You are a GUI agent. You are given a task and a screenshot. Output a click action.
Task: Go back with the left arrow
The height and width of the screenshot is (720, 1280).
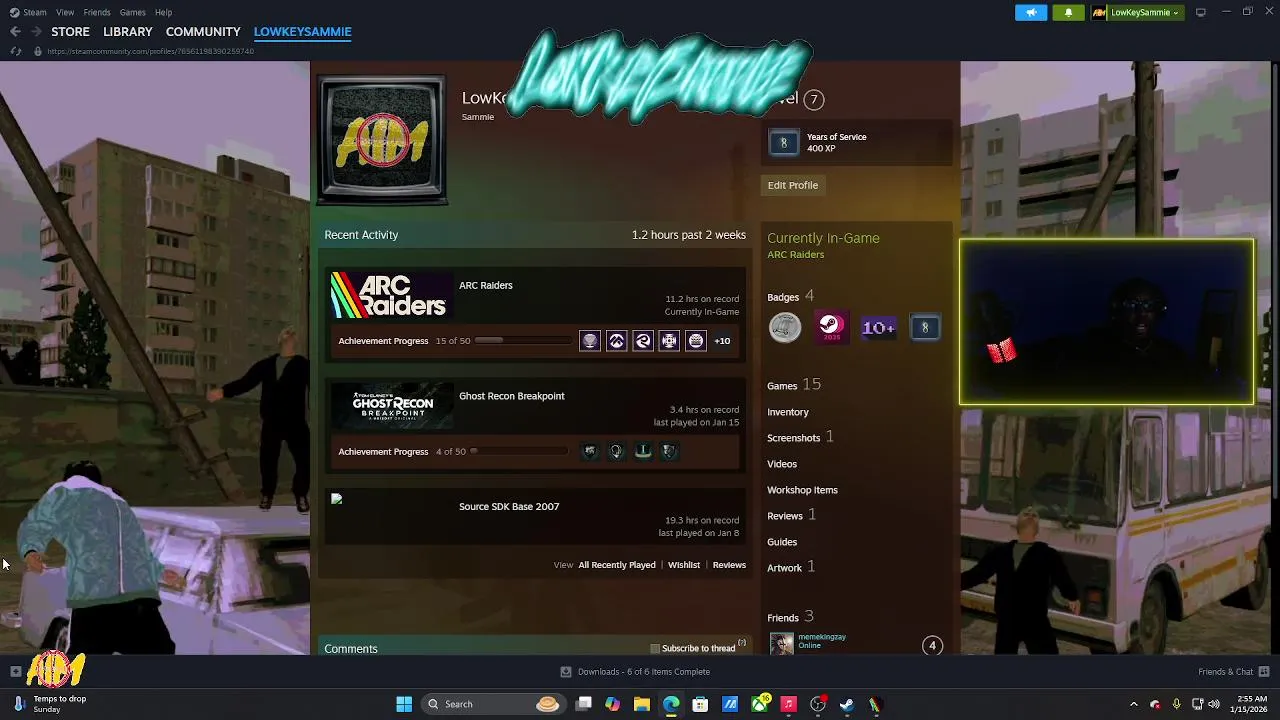coord(15,32)
